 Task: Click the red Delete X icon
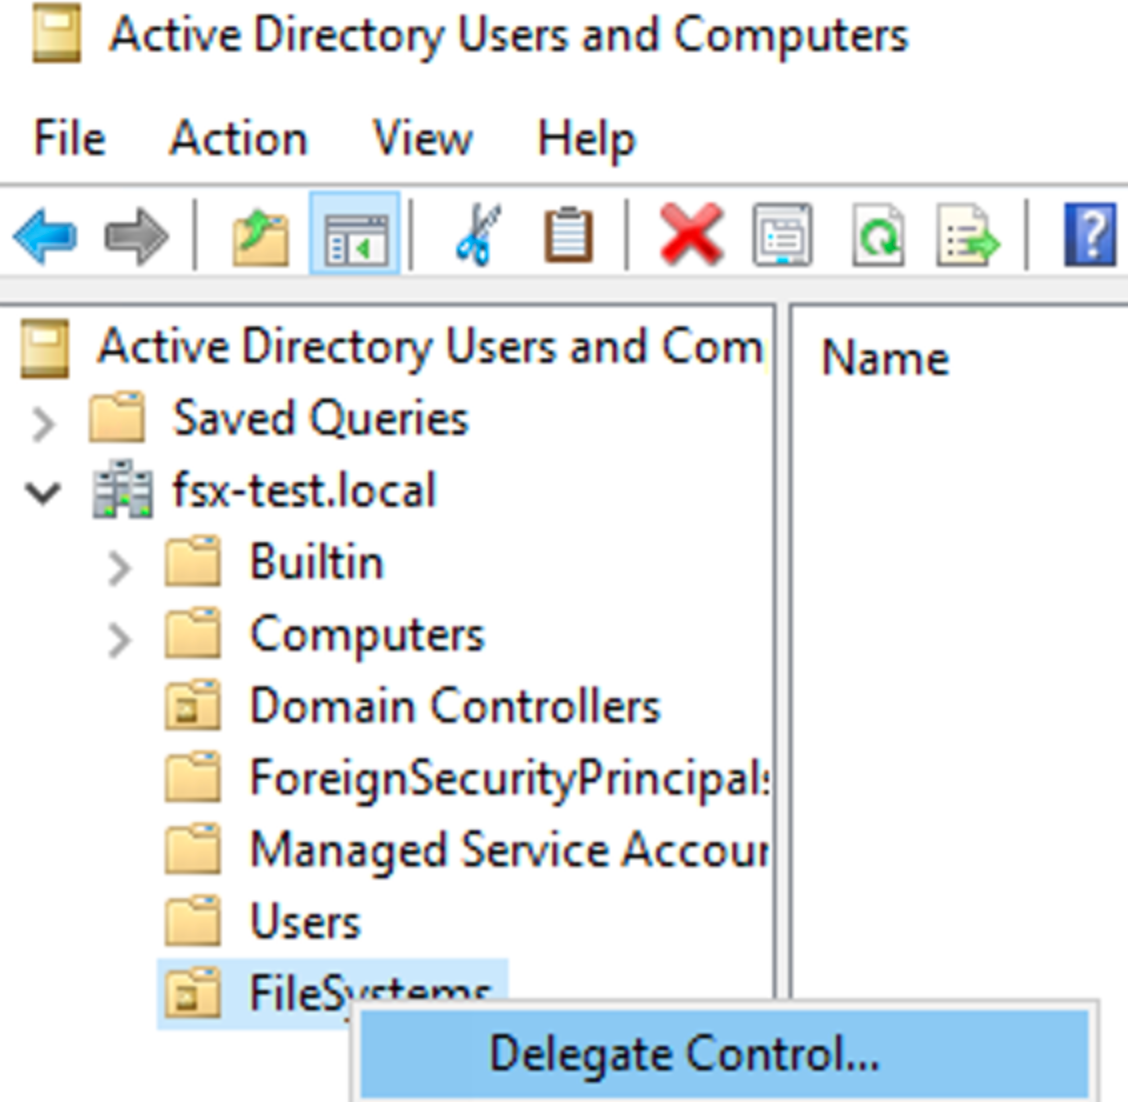pos(691,234)
